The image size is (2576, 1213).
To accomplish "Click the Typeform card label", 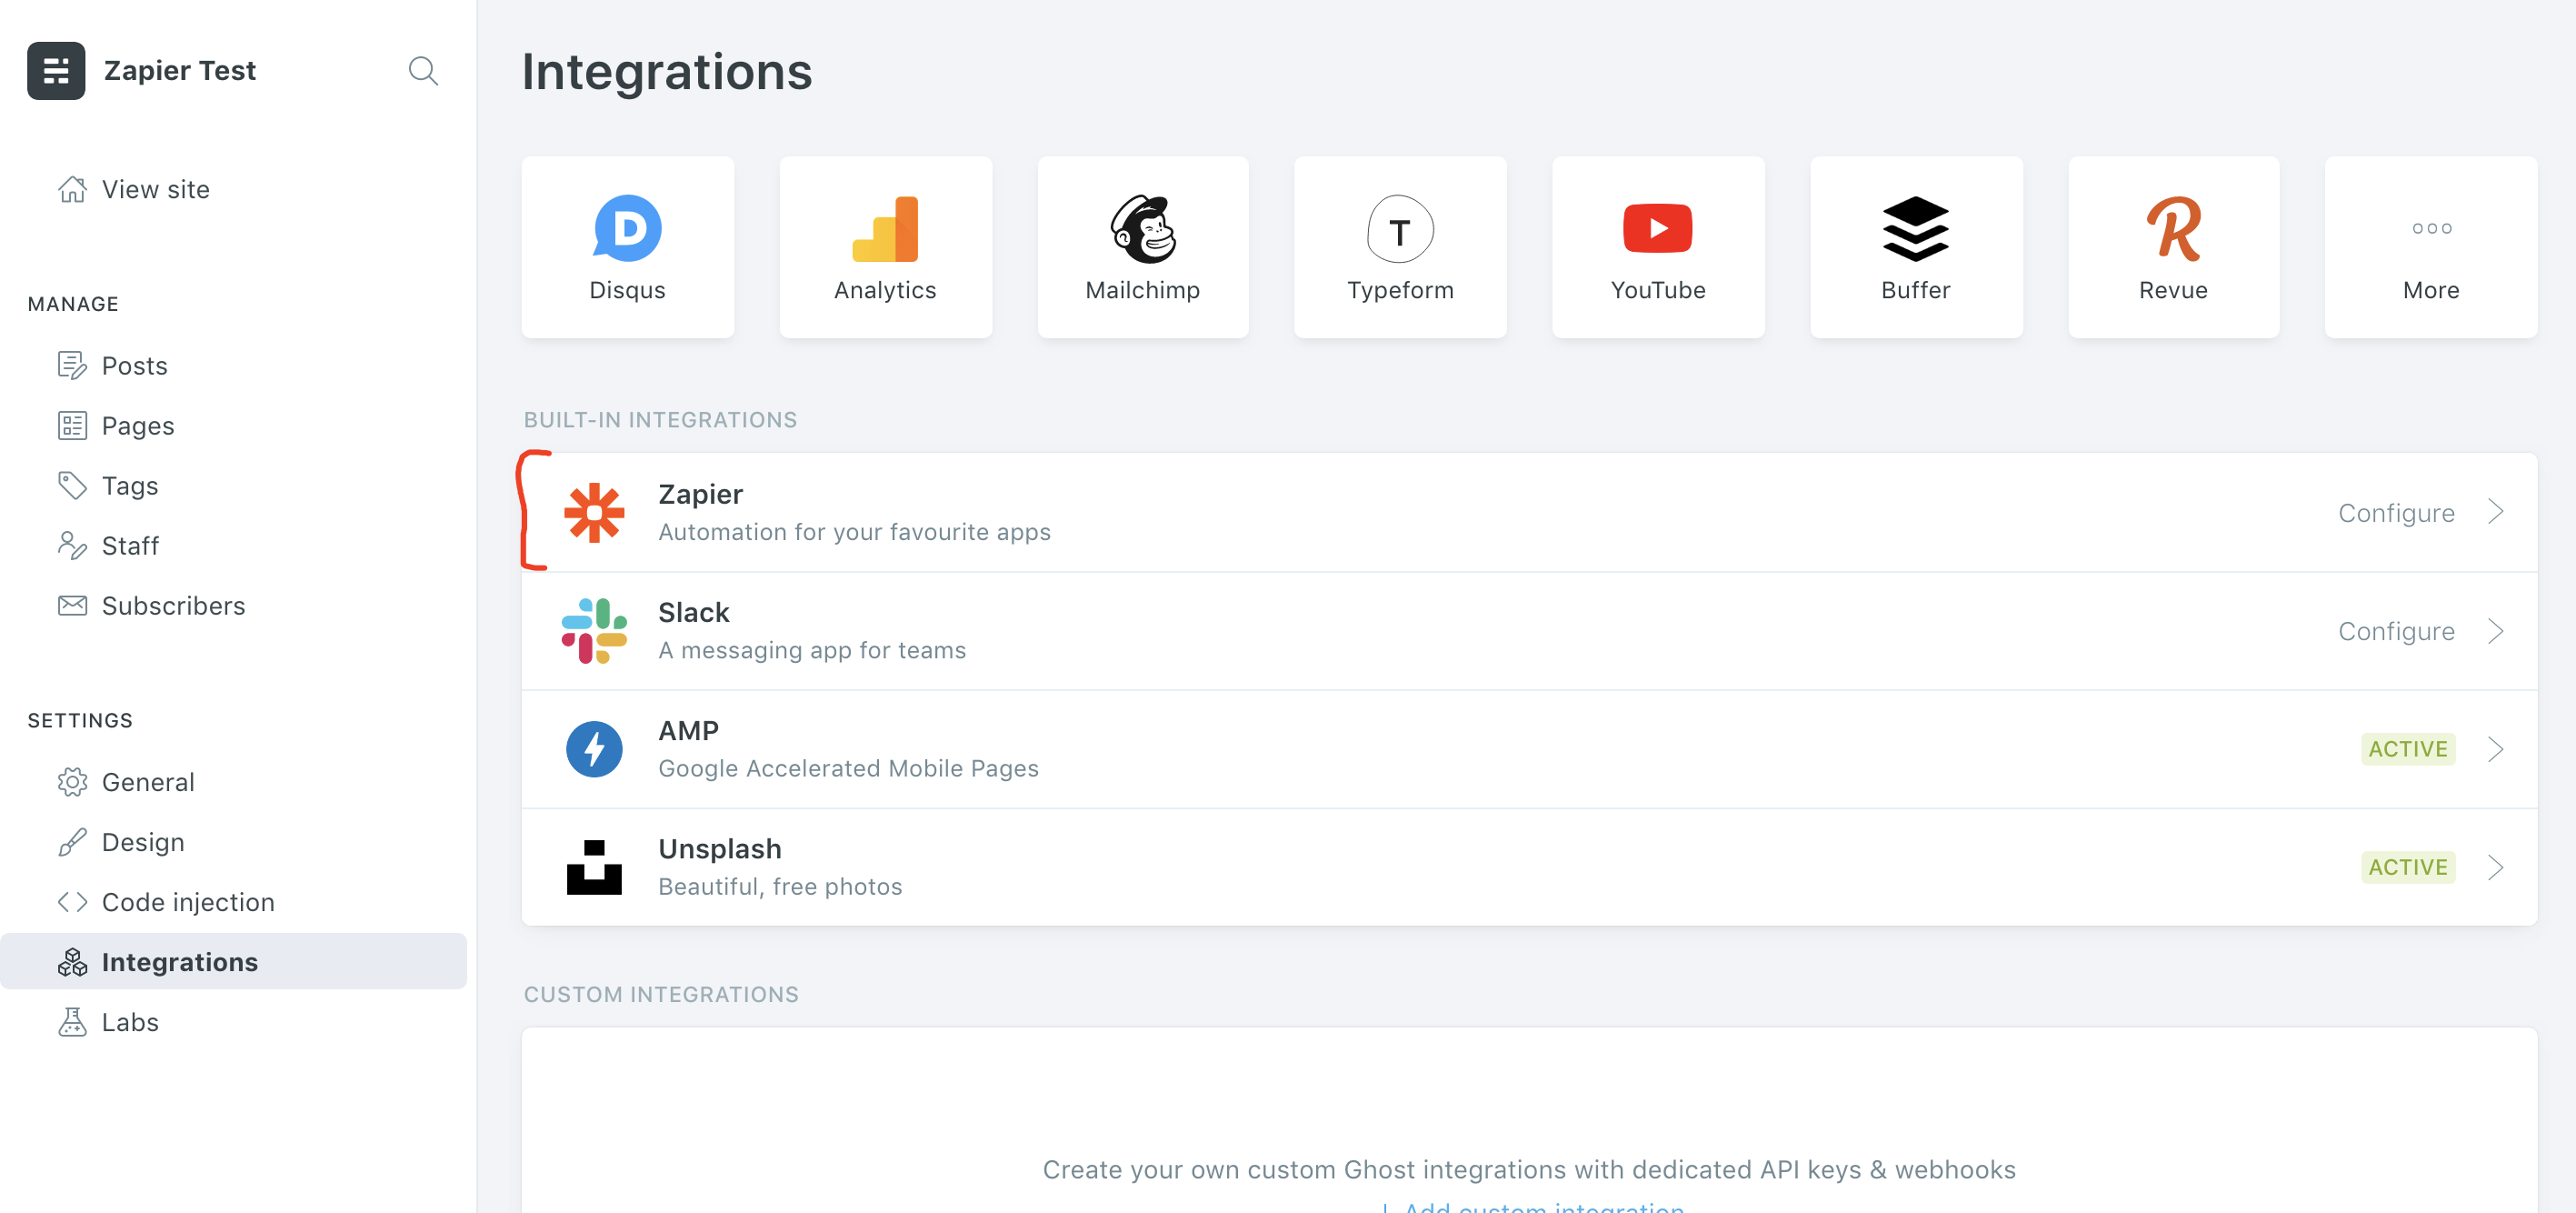I will coord(1400,289).
